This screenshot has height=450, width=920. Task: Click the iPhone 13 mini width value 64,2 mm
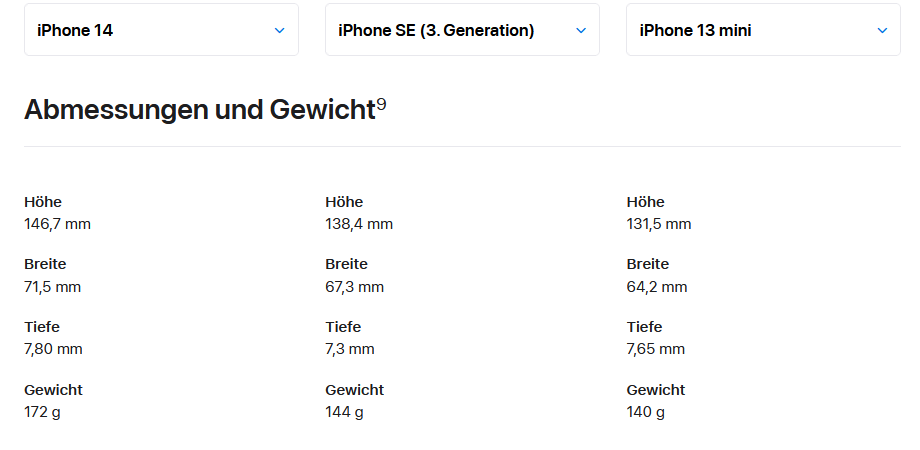point(657,287)
